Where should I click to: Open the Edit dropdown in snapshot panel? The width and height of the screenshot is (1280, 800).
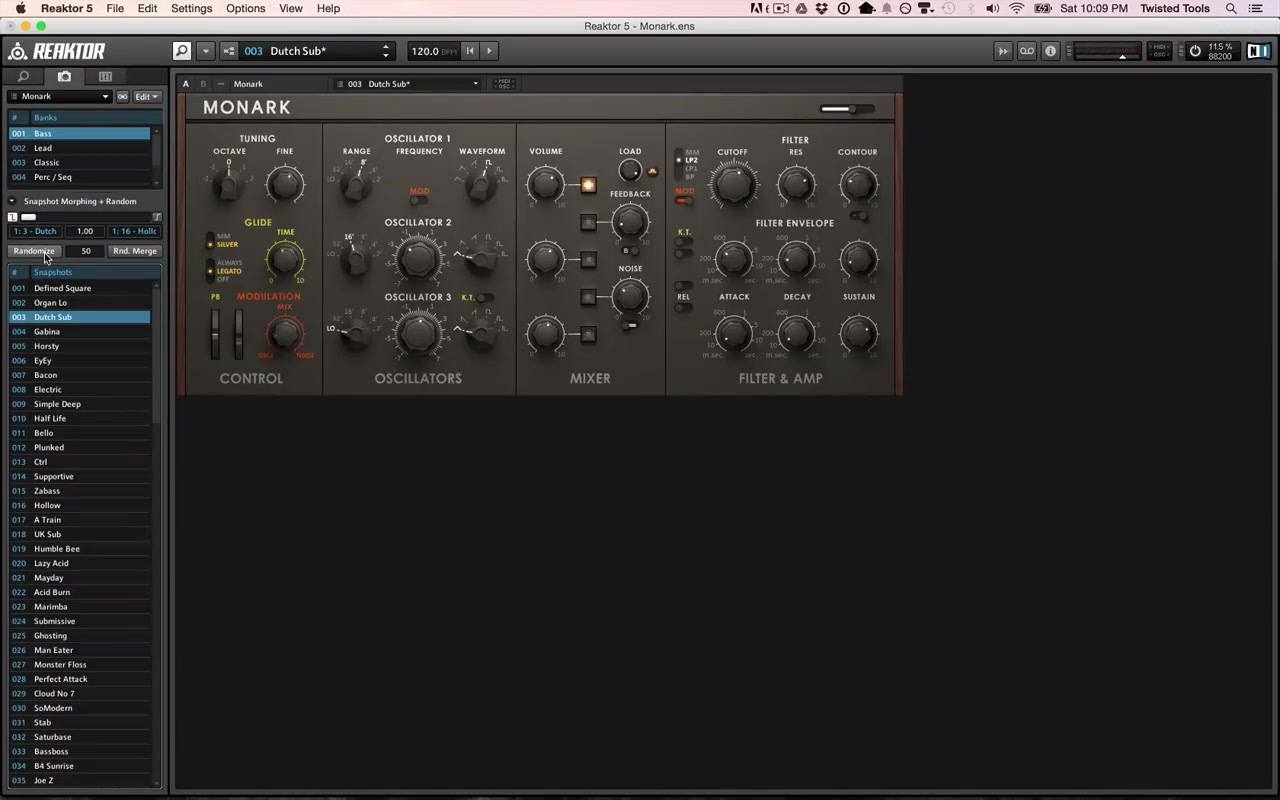[147, 97]
